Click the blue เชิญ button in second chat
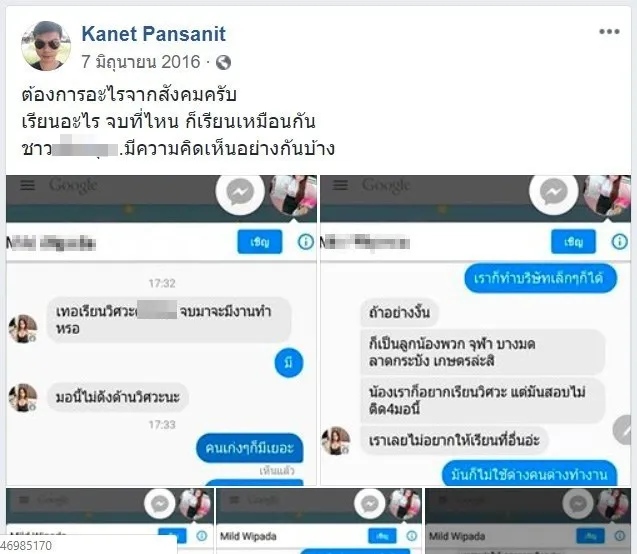The width and height of the screenshot is (637, 554). tap(573, 242)
